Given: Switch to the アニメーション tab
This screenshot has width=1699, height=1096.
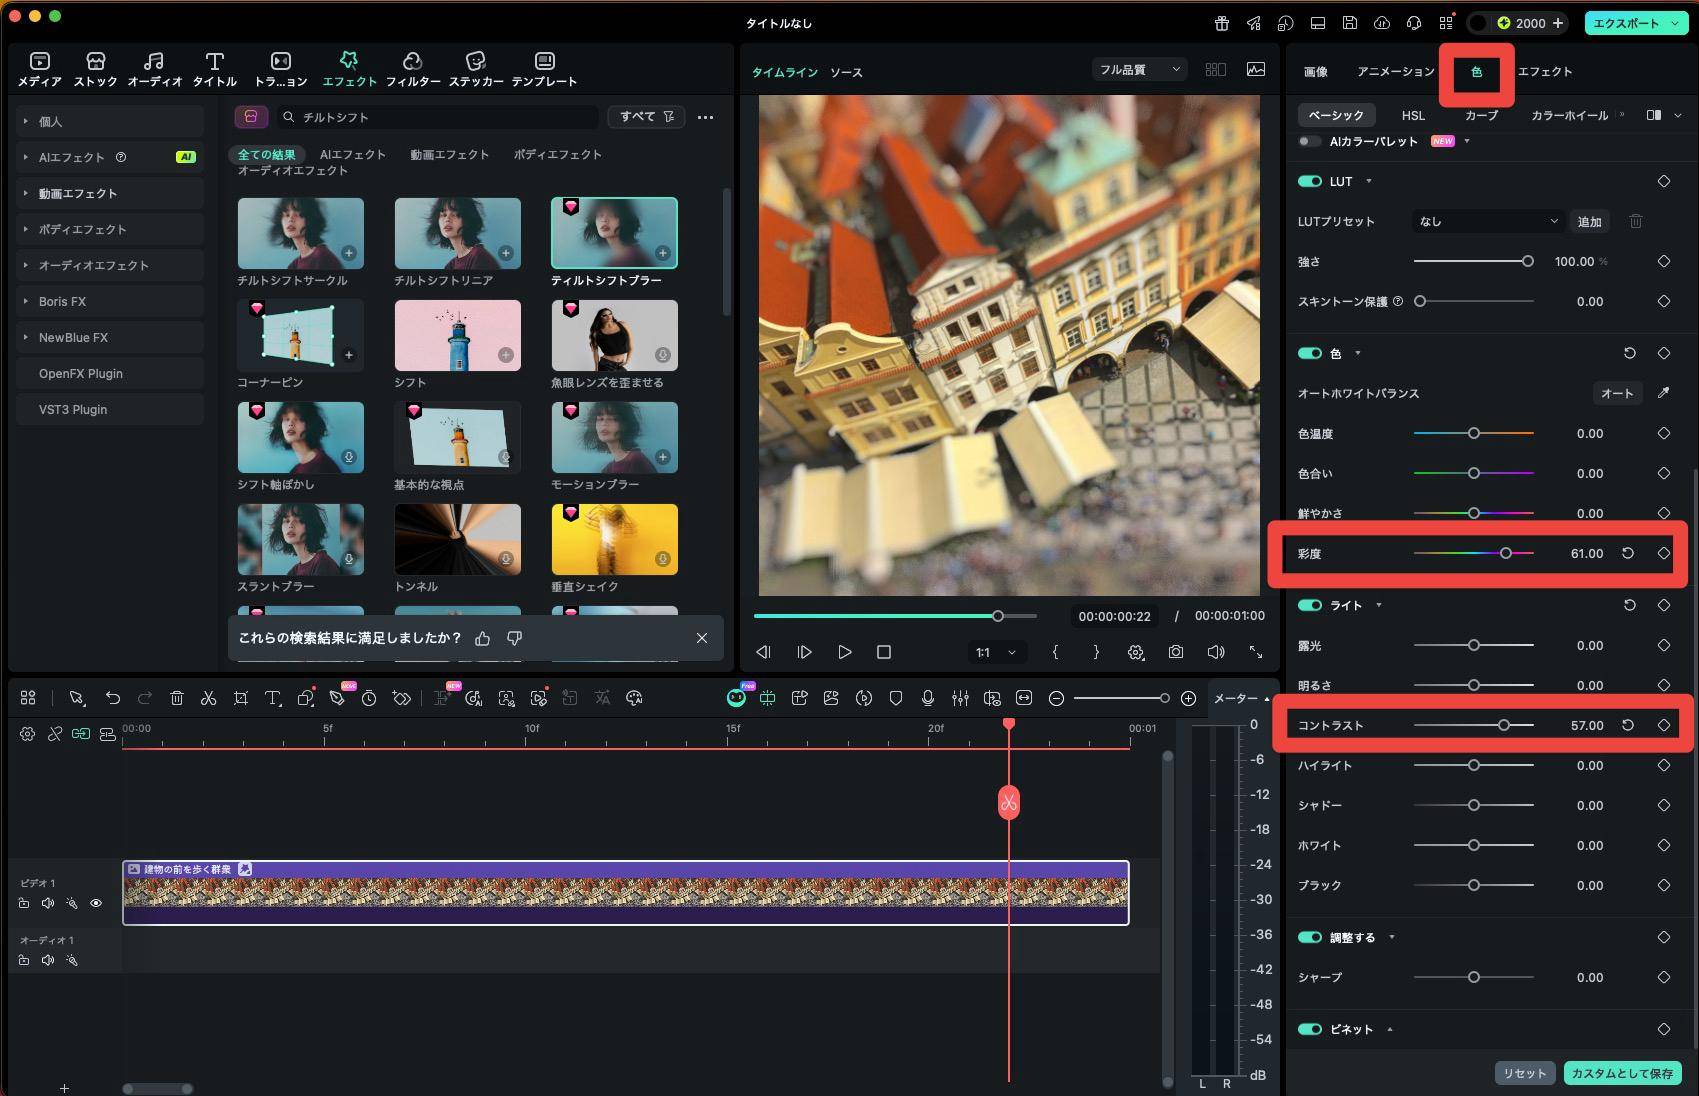Looking at the screenshot, I should point(1395,71).
